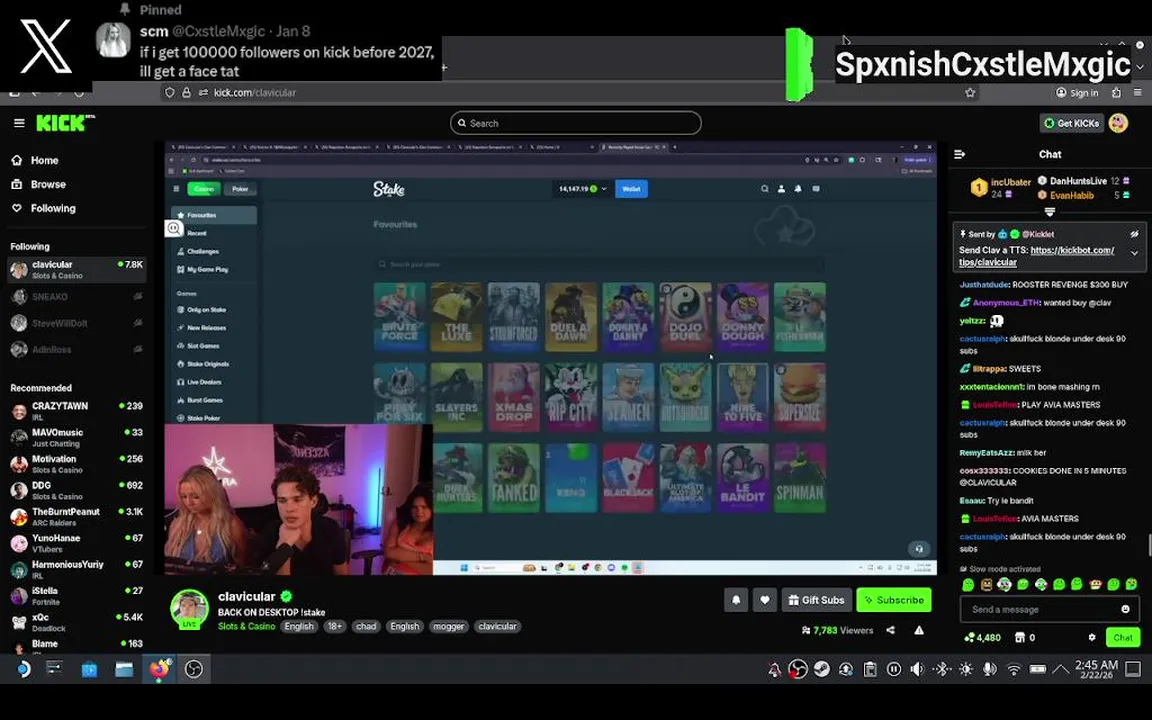Open the volume tray icon
The height and width of the screenshot is (720, 1152).
point(917,669)
